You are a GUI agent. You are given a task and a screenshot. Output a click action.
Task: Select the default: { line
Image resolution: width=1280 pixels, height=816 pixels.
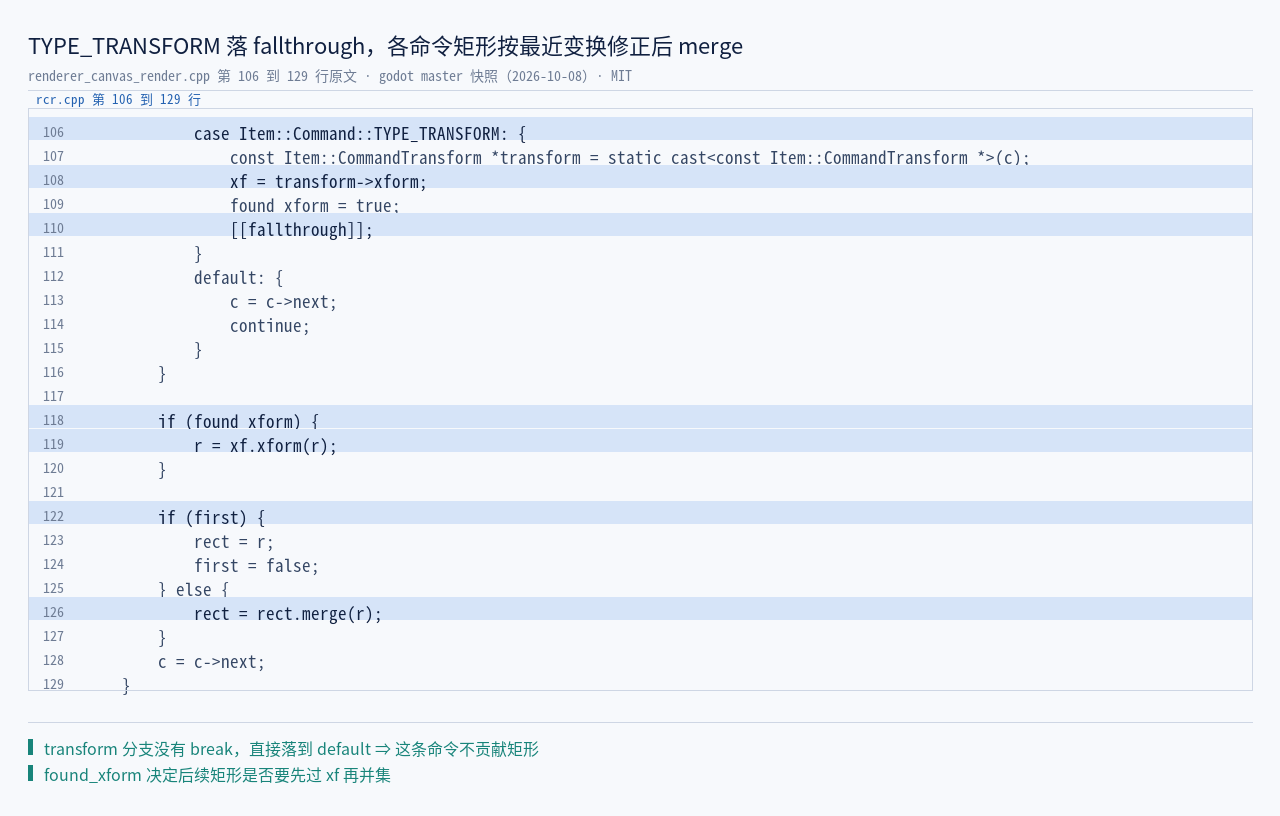239,278
